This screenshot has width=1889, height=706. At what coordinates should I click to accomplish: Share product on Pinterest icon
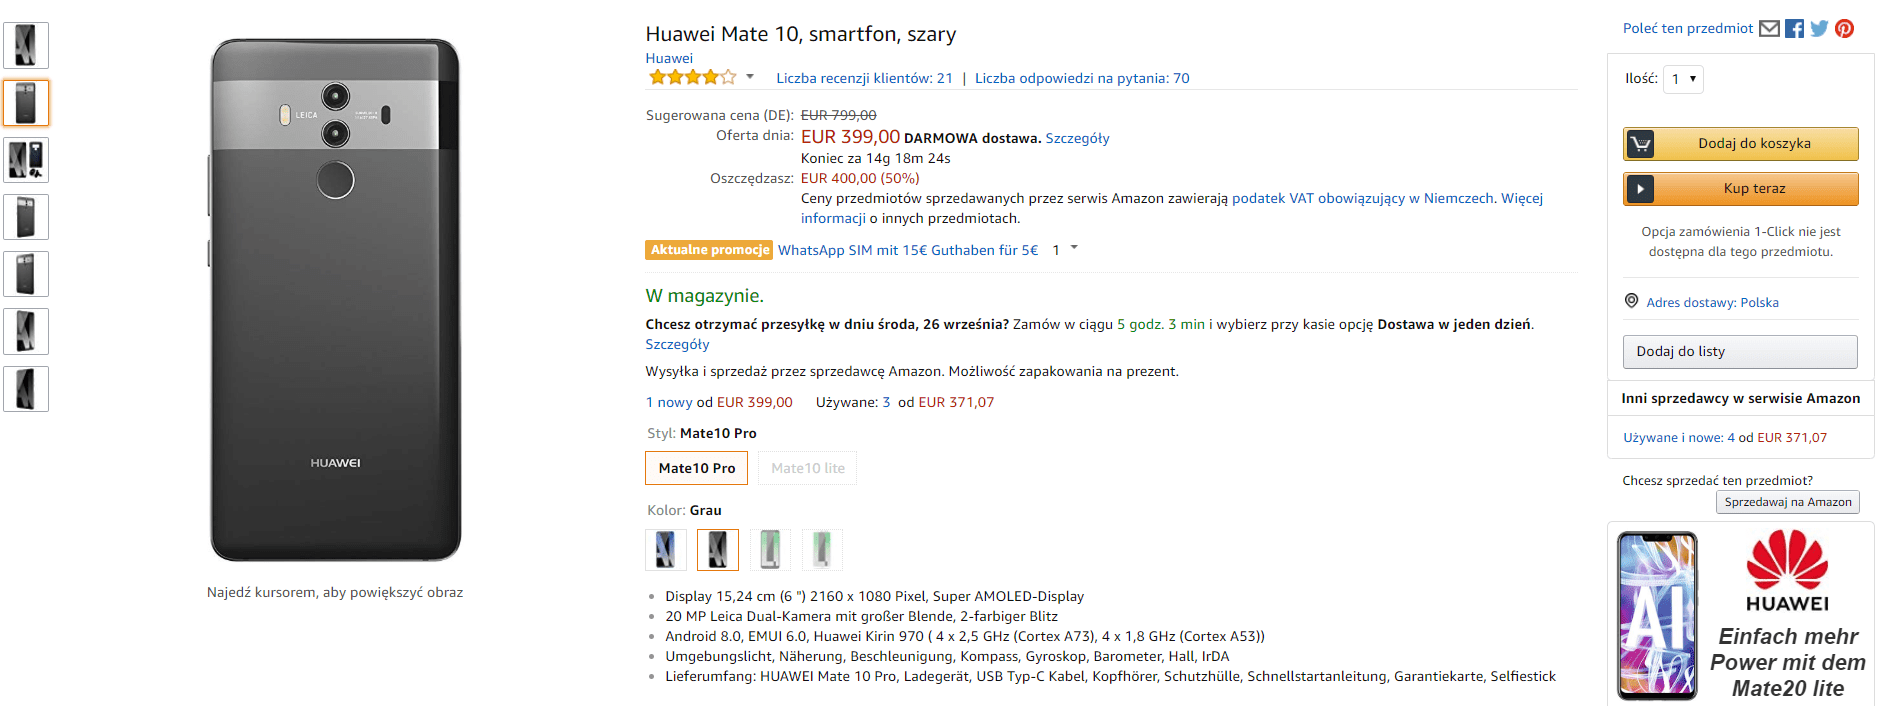(1845, 28)
